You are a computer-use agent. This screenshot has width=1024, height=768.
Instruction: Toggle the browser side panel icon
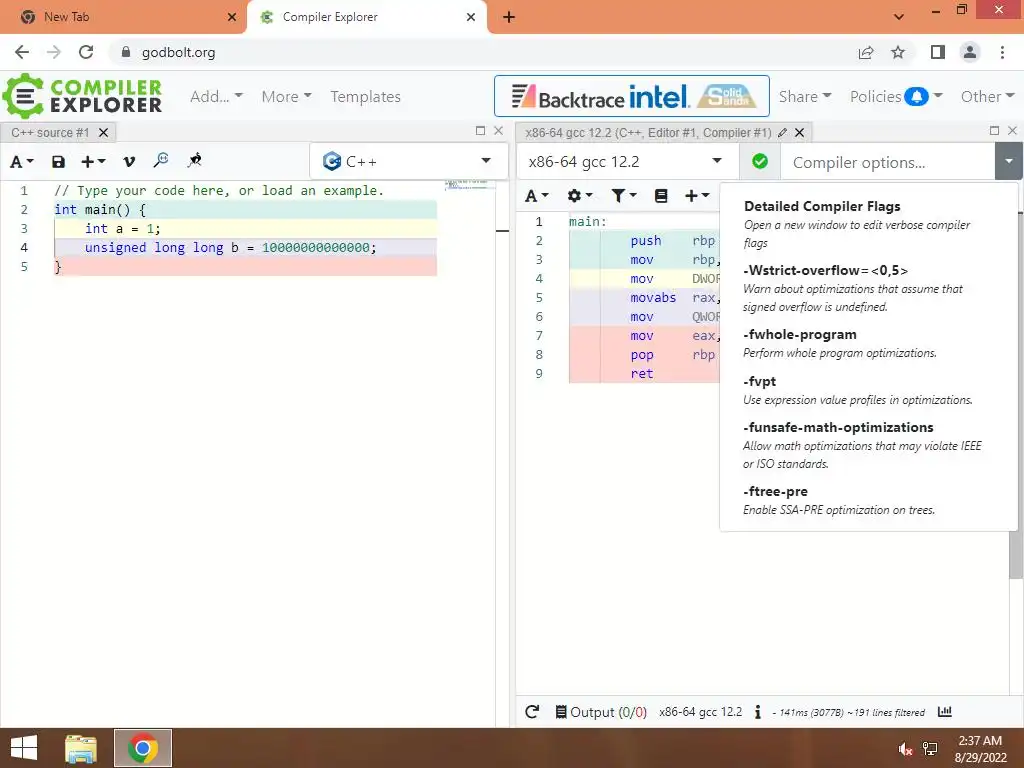pos(938,52)
